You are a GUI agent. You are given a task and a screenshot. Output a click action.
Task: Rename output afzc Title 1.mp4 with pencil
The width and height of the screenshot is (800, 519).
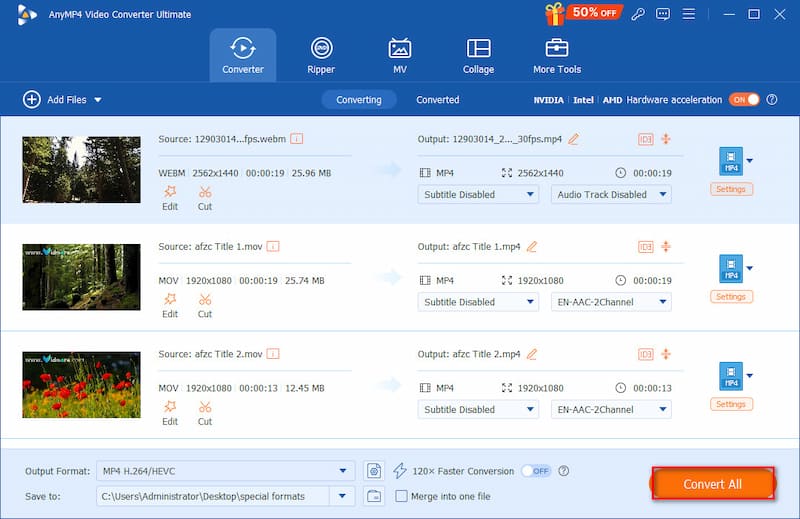pyautogui.click(x=532, y=246)
